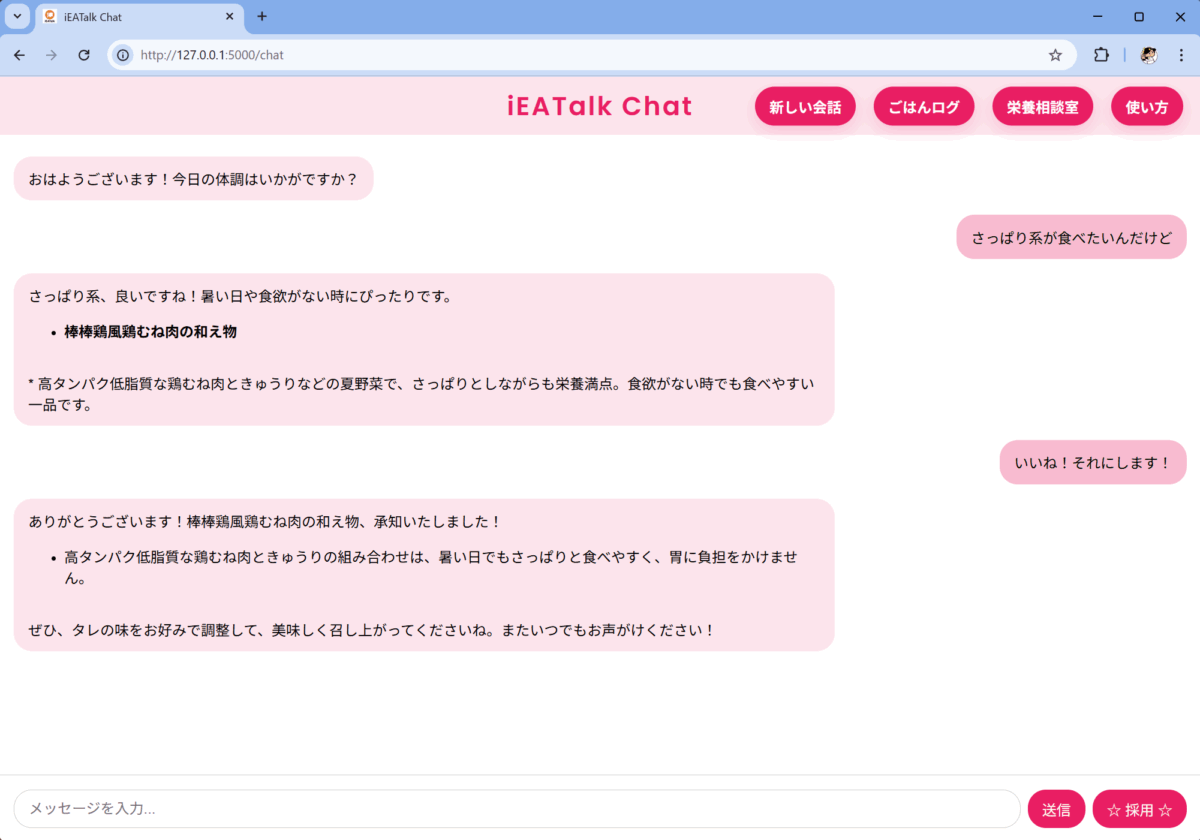
Task: Open the 使い方 guide
Action: point(1146,107)
